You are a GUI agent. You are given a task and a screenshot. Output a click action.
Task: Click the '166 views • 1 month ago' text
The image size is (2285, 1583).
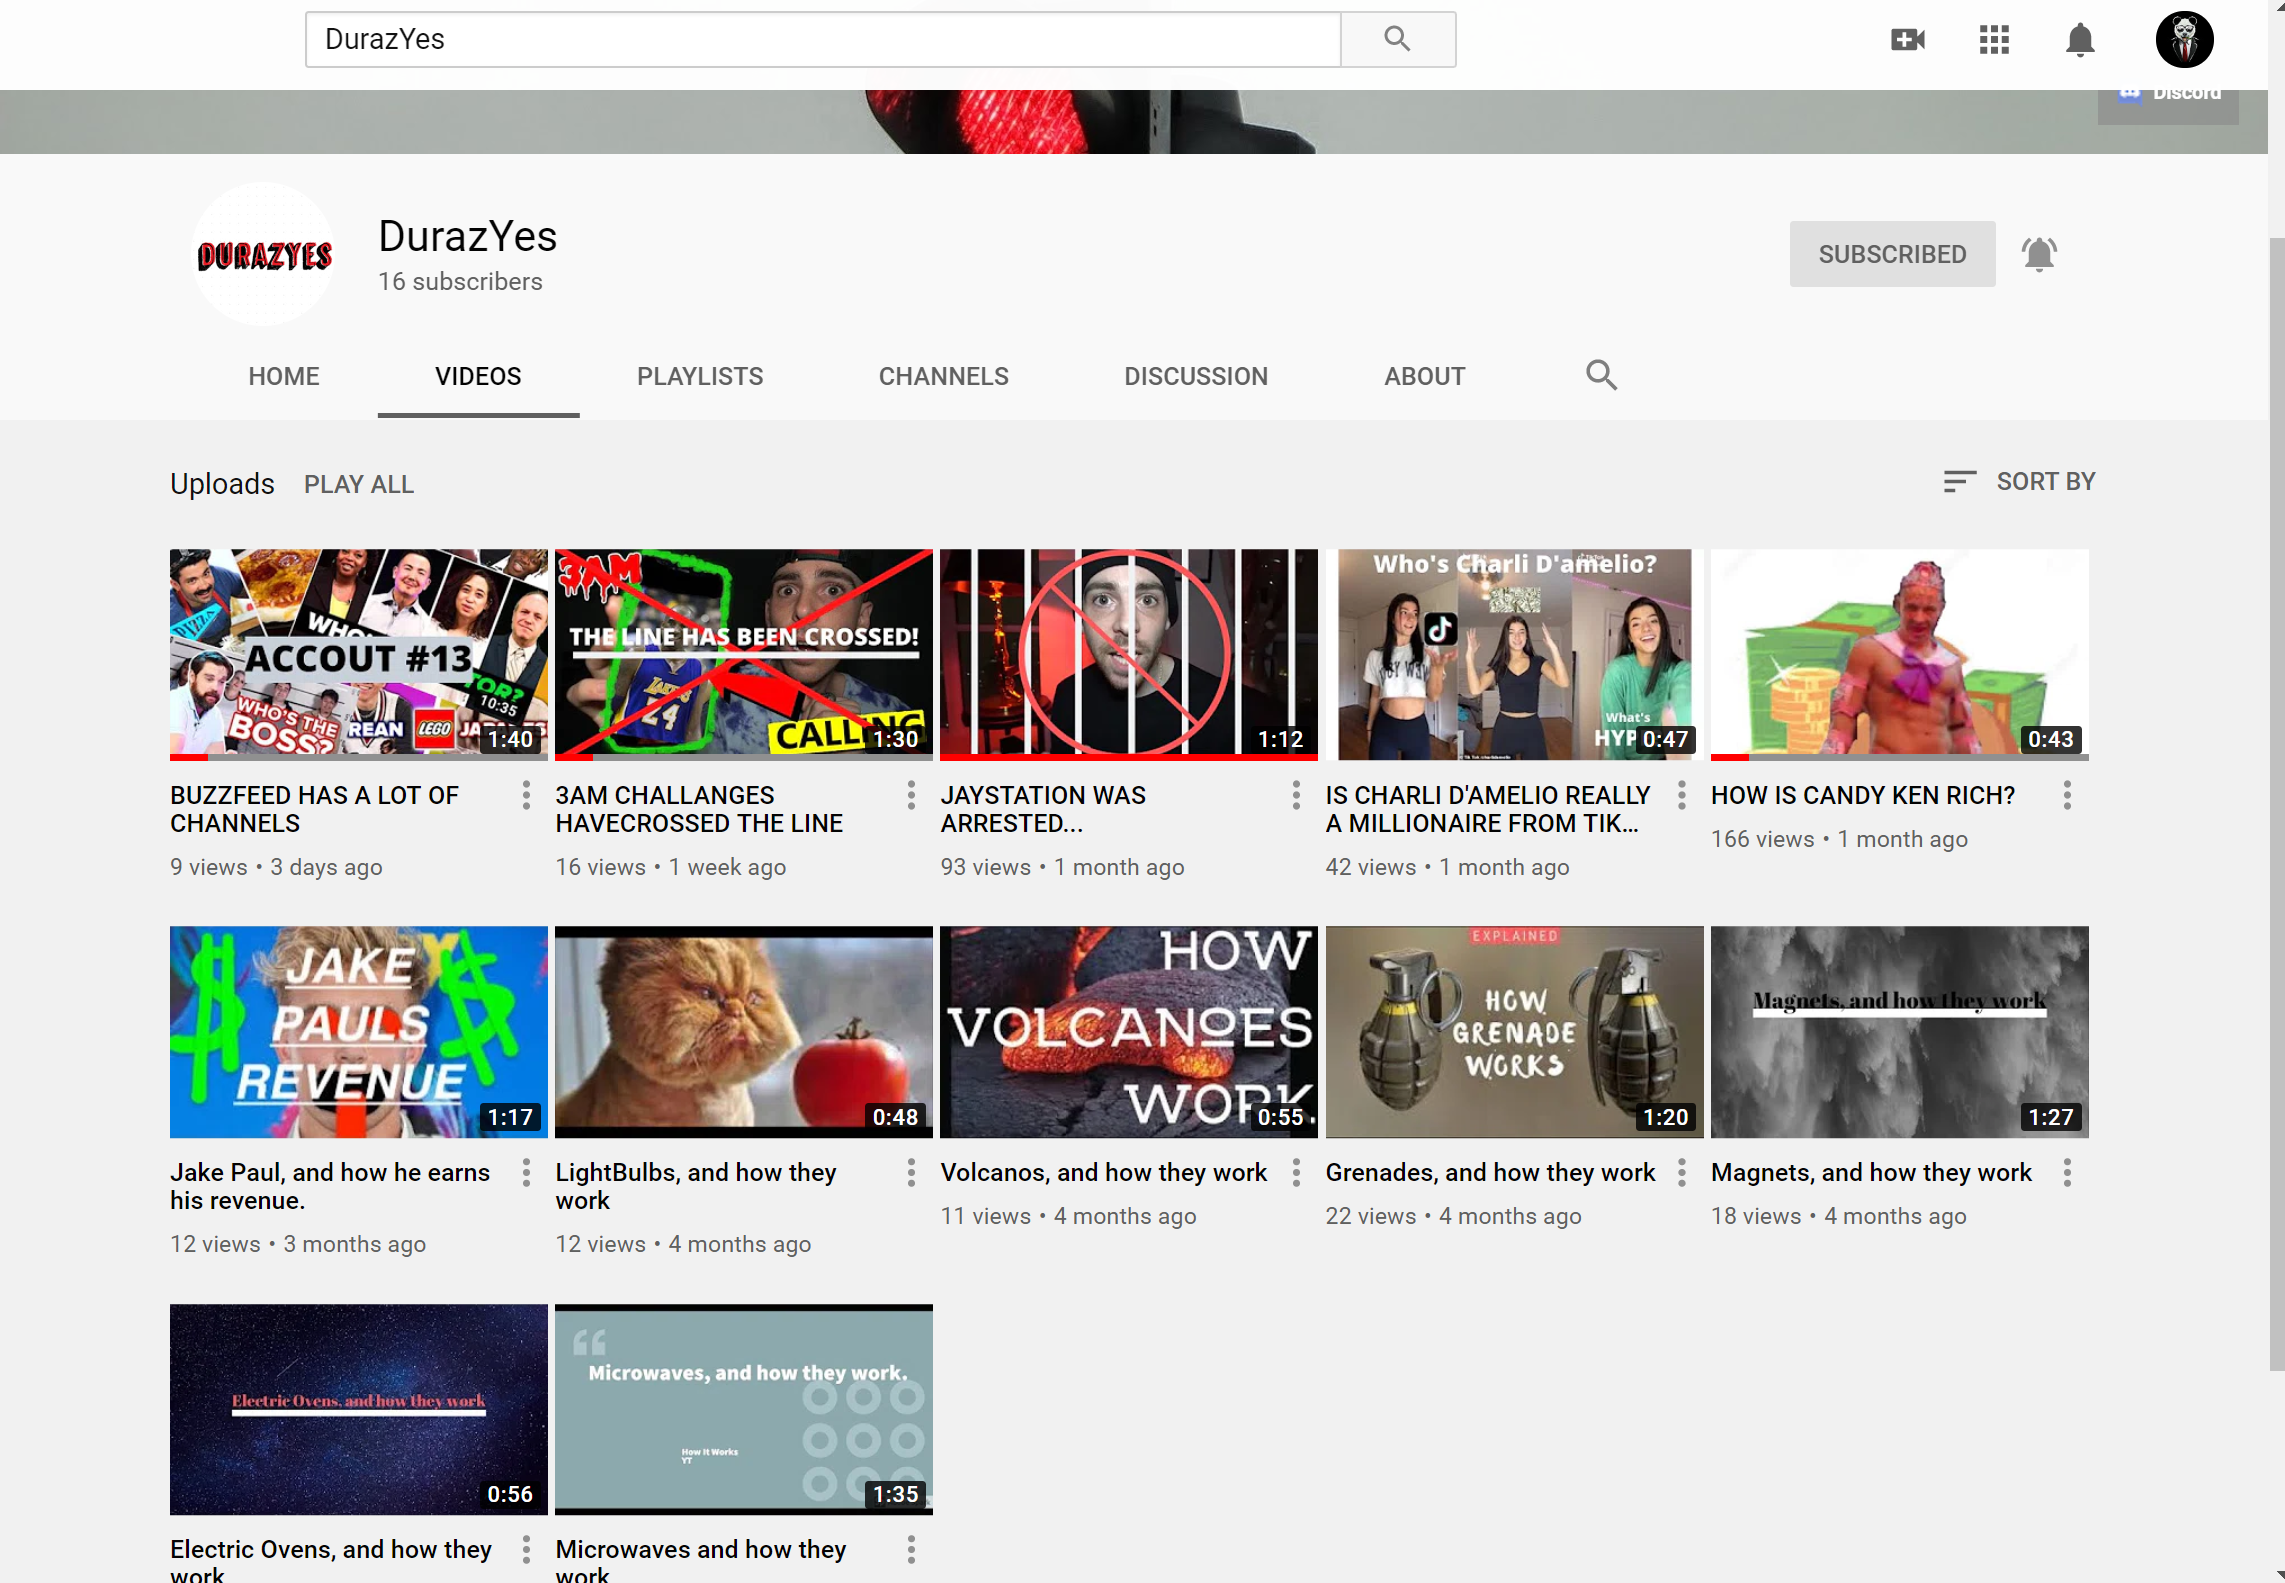[1839, 839]
